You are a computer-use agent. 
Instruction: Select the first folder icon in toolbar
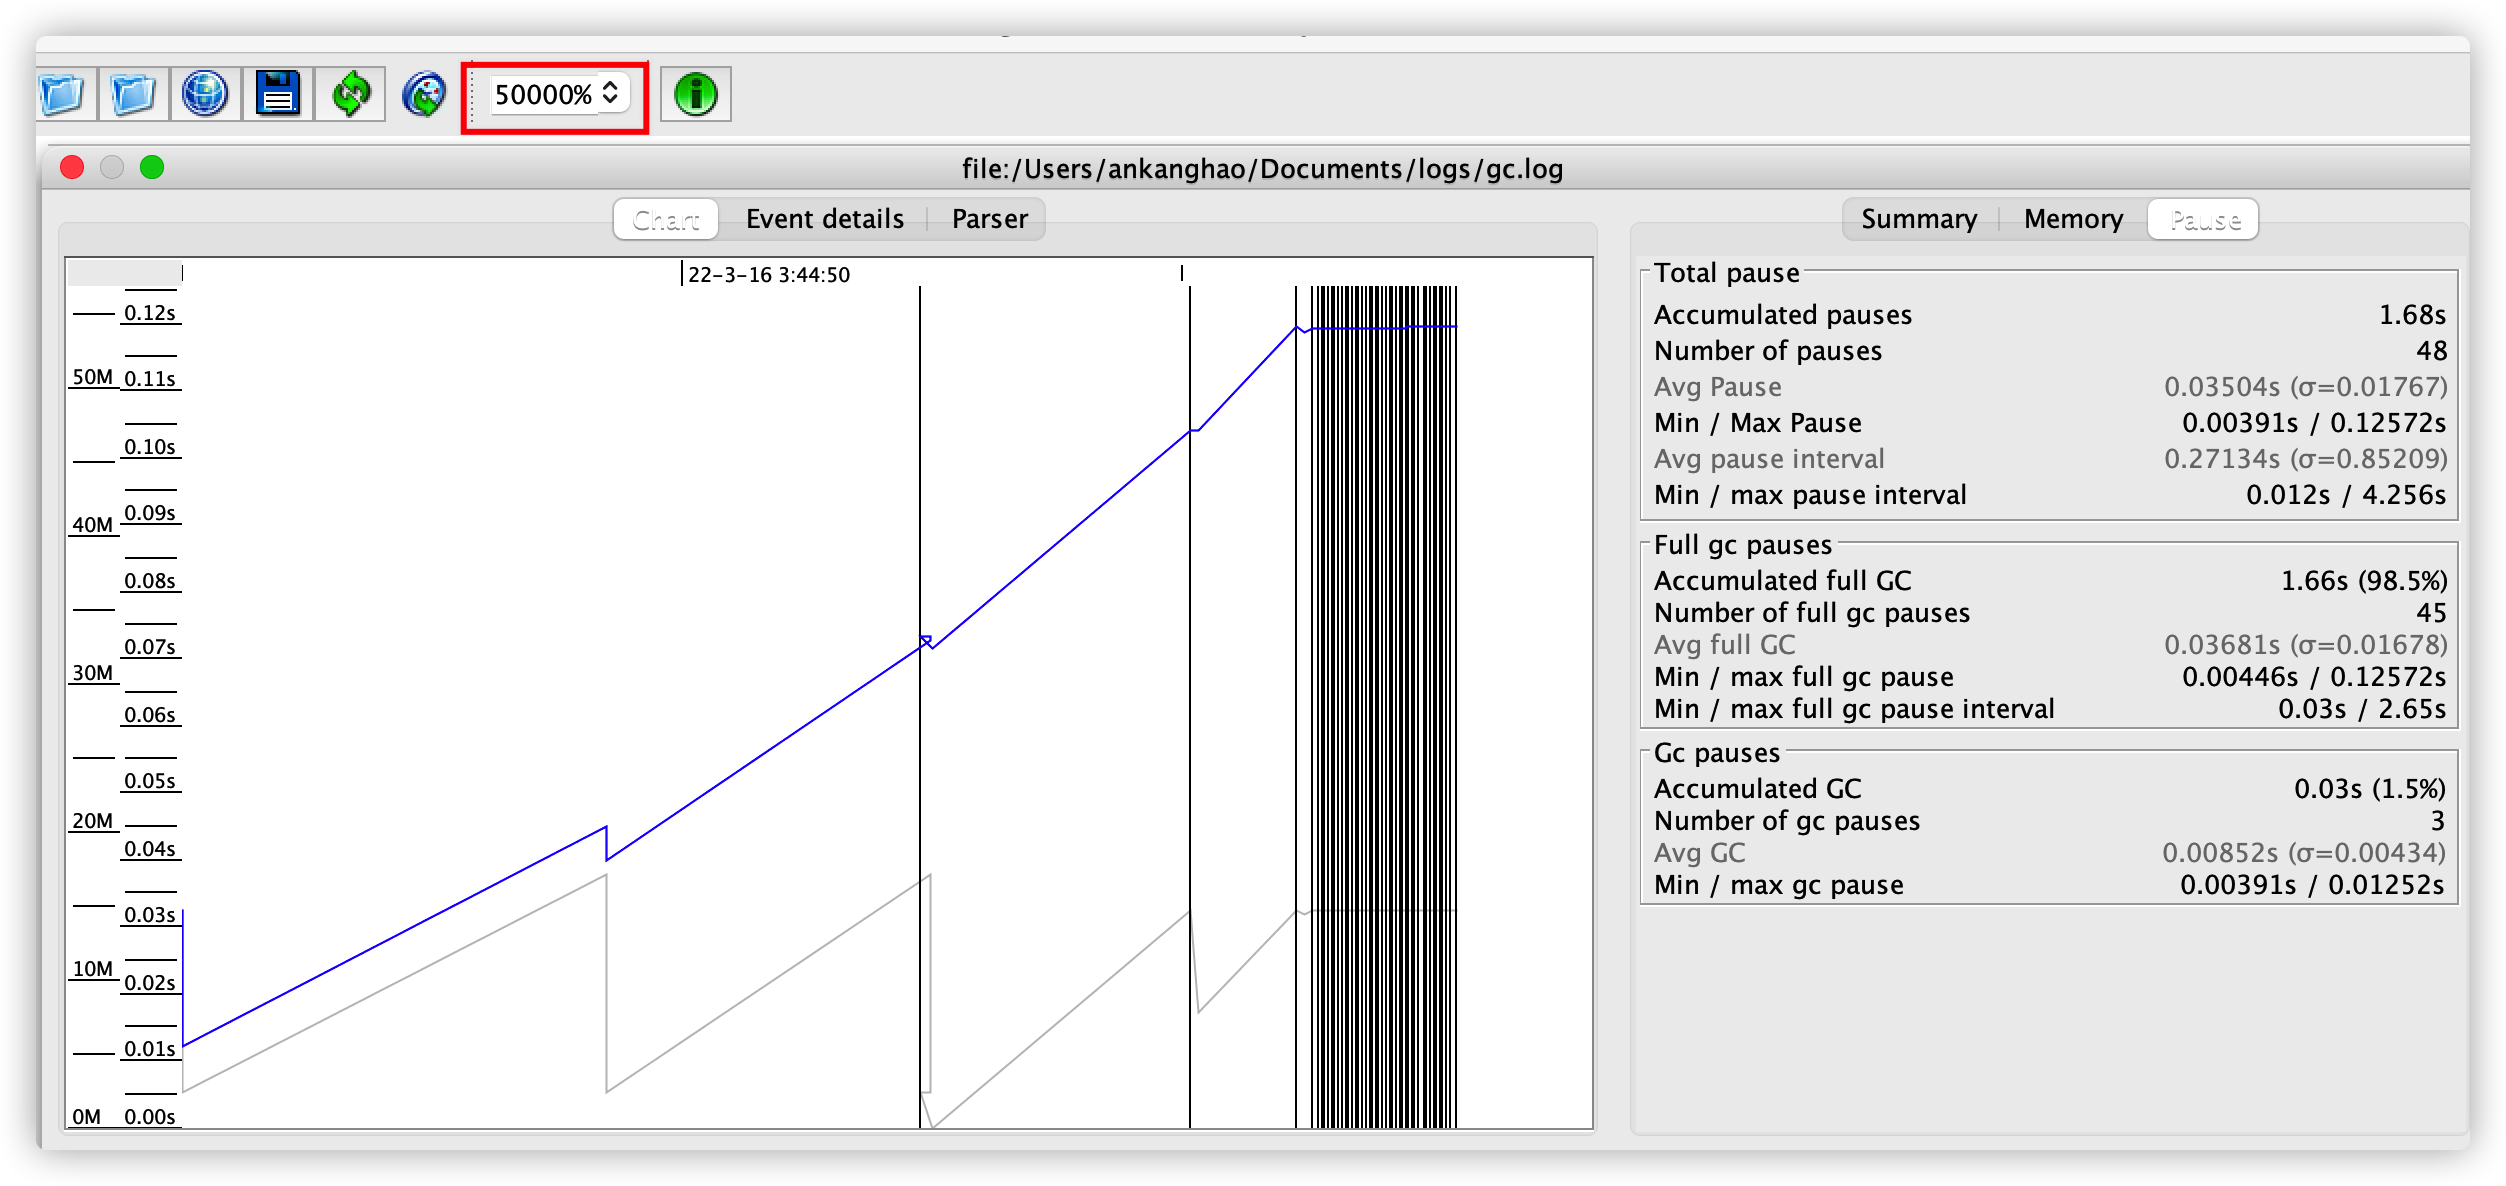tap(62, 94)
